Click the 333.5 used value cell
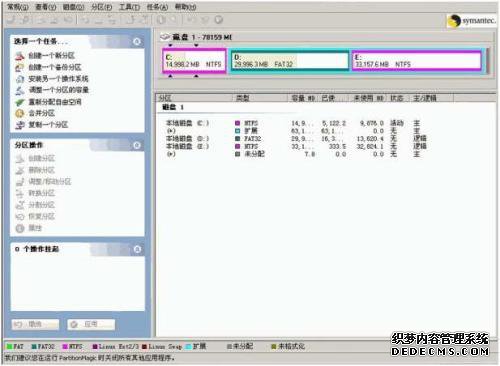The image size is (500, 366). click(x=337, y=146)
